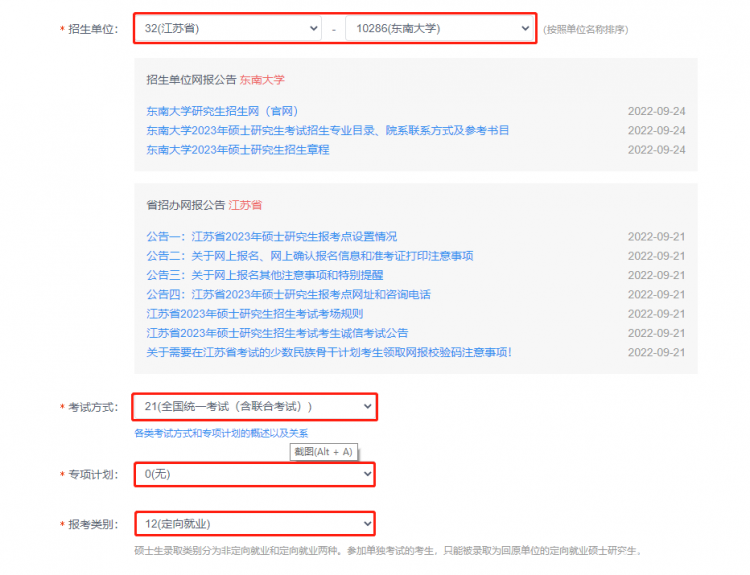Click the 截图(Alt + A) tooltip
Image resolution: width=750 pixels, height=575 pixels.
323,452
